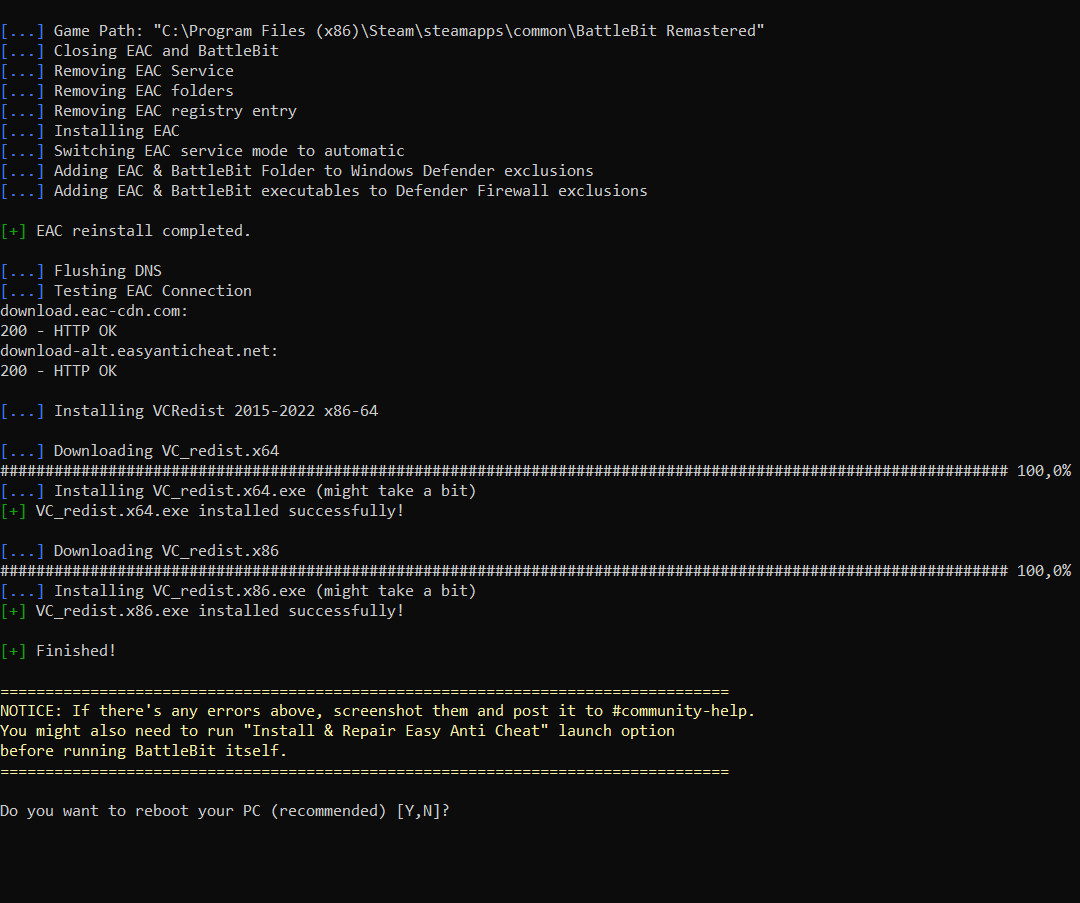
Task: Select "Switching EAC service mode to automatic"
Action: point(229,151)
